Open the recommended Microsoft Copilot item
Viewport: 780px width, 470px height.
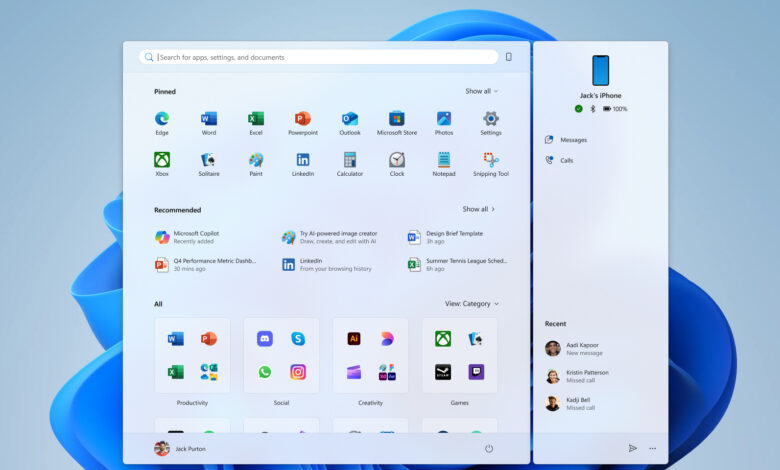187,237
